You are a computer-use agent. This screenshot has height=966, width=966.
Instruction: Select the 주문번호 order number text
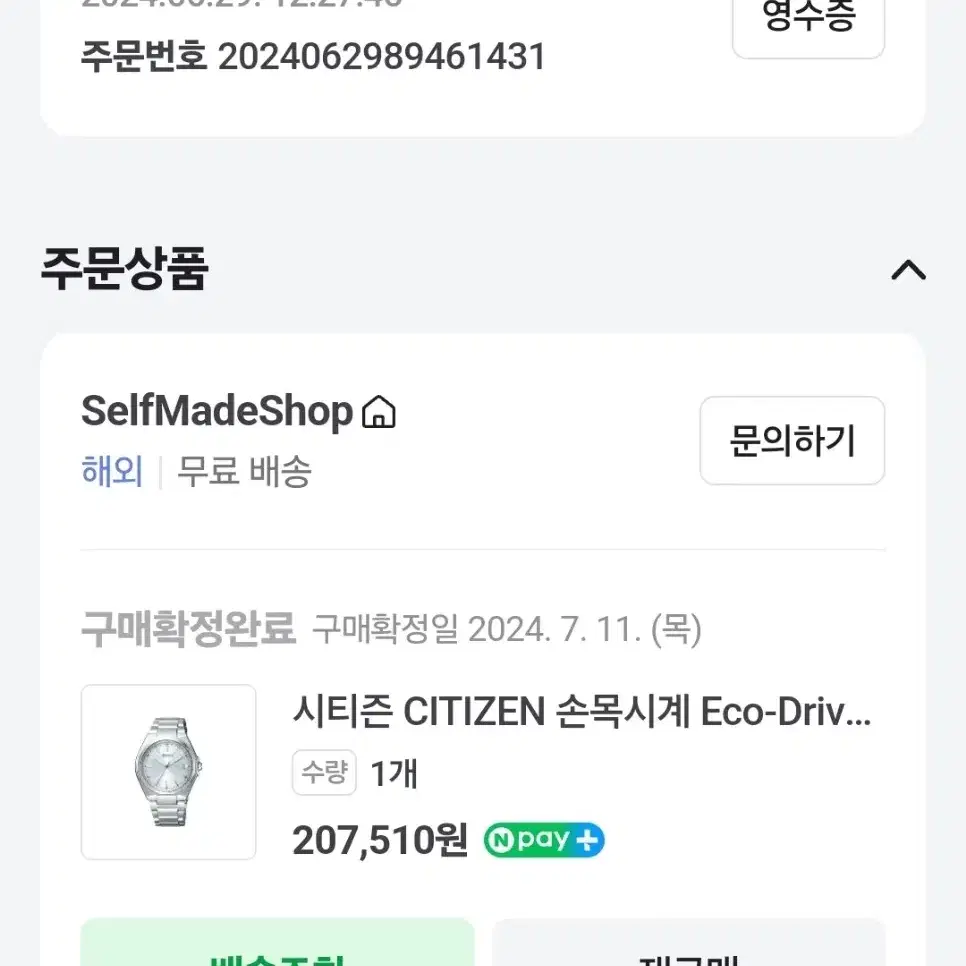click(313, 57)
